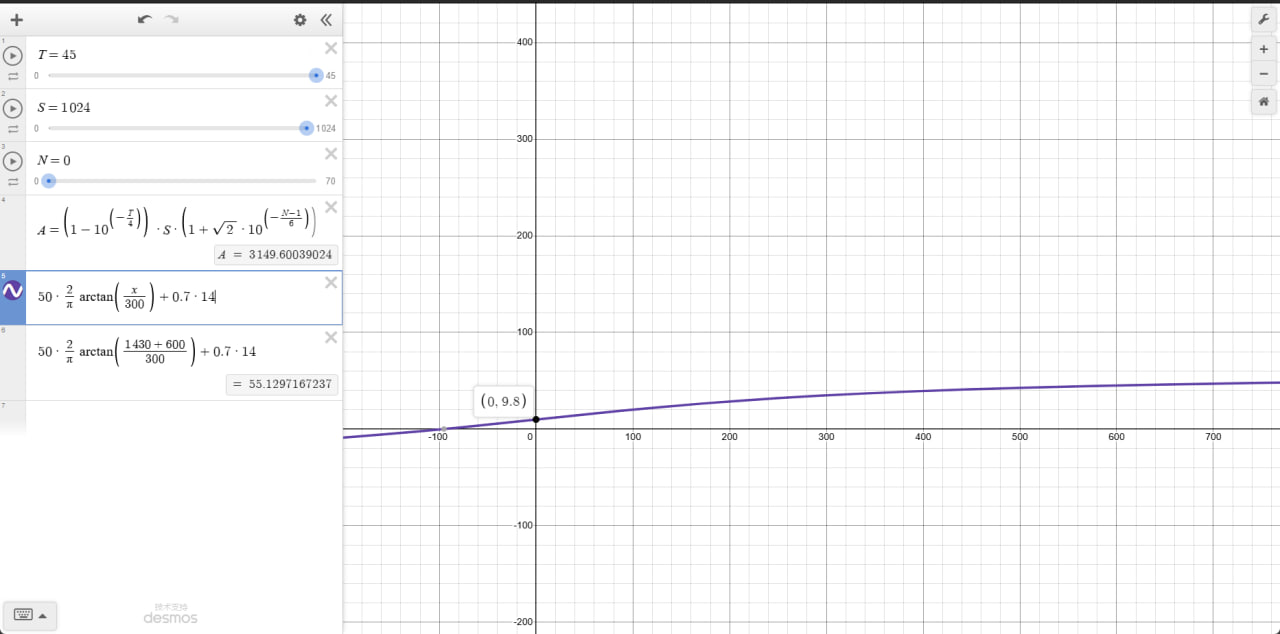
Task: Play the T slider animation
Action: click(x=13, y=56)
